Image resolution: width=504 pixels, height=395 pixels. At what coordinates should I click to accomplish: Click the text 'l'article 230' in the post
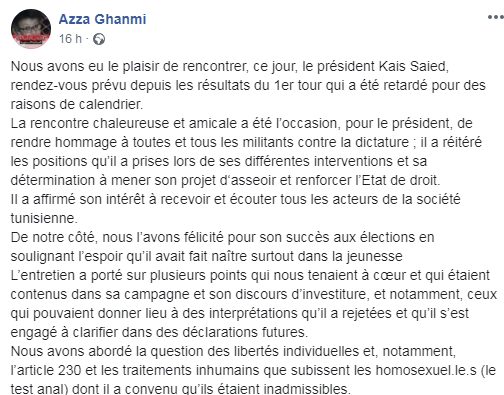click(46, 370)
